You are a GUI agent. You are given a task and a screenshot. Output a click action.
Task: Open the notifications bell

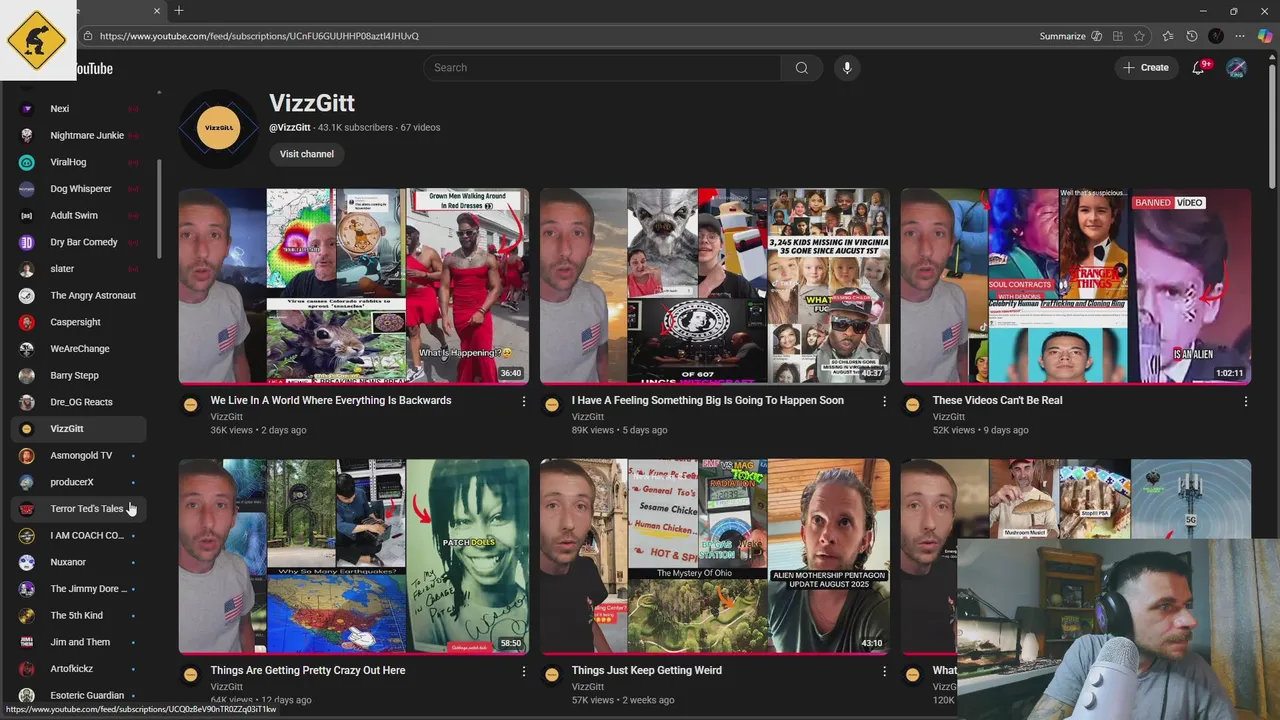point(1198,68)
